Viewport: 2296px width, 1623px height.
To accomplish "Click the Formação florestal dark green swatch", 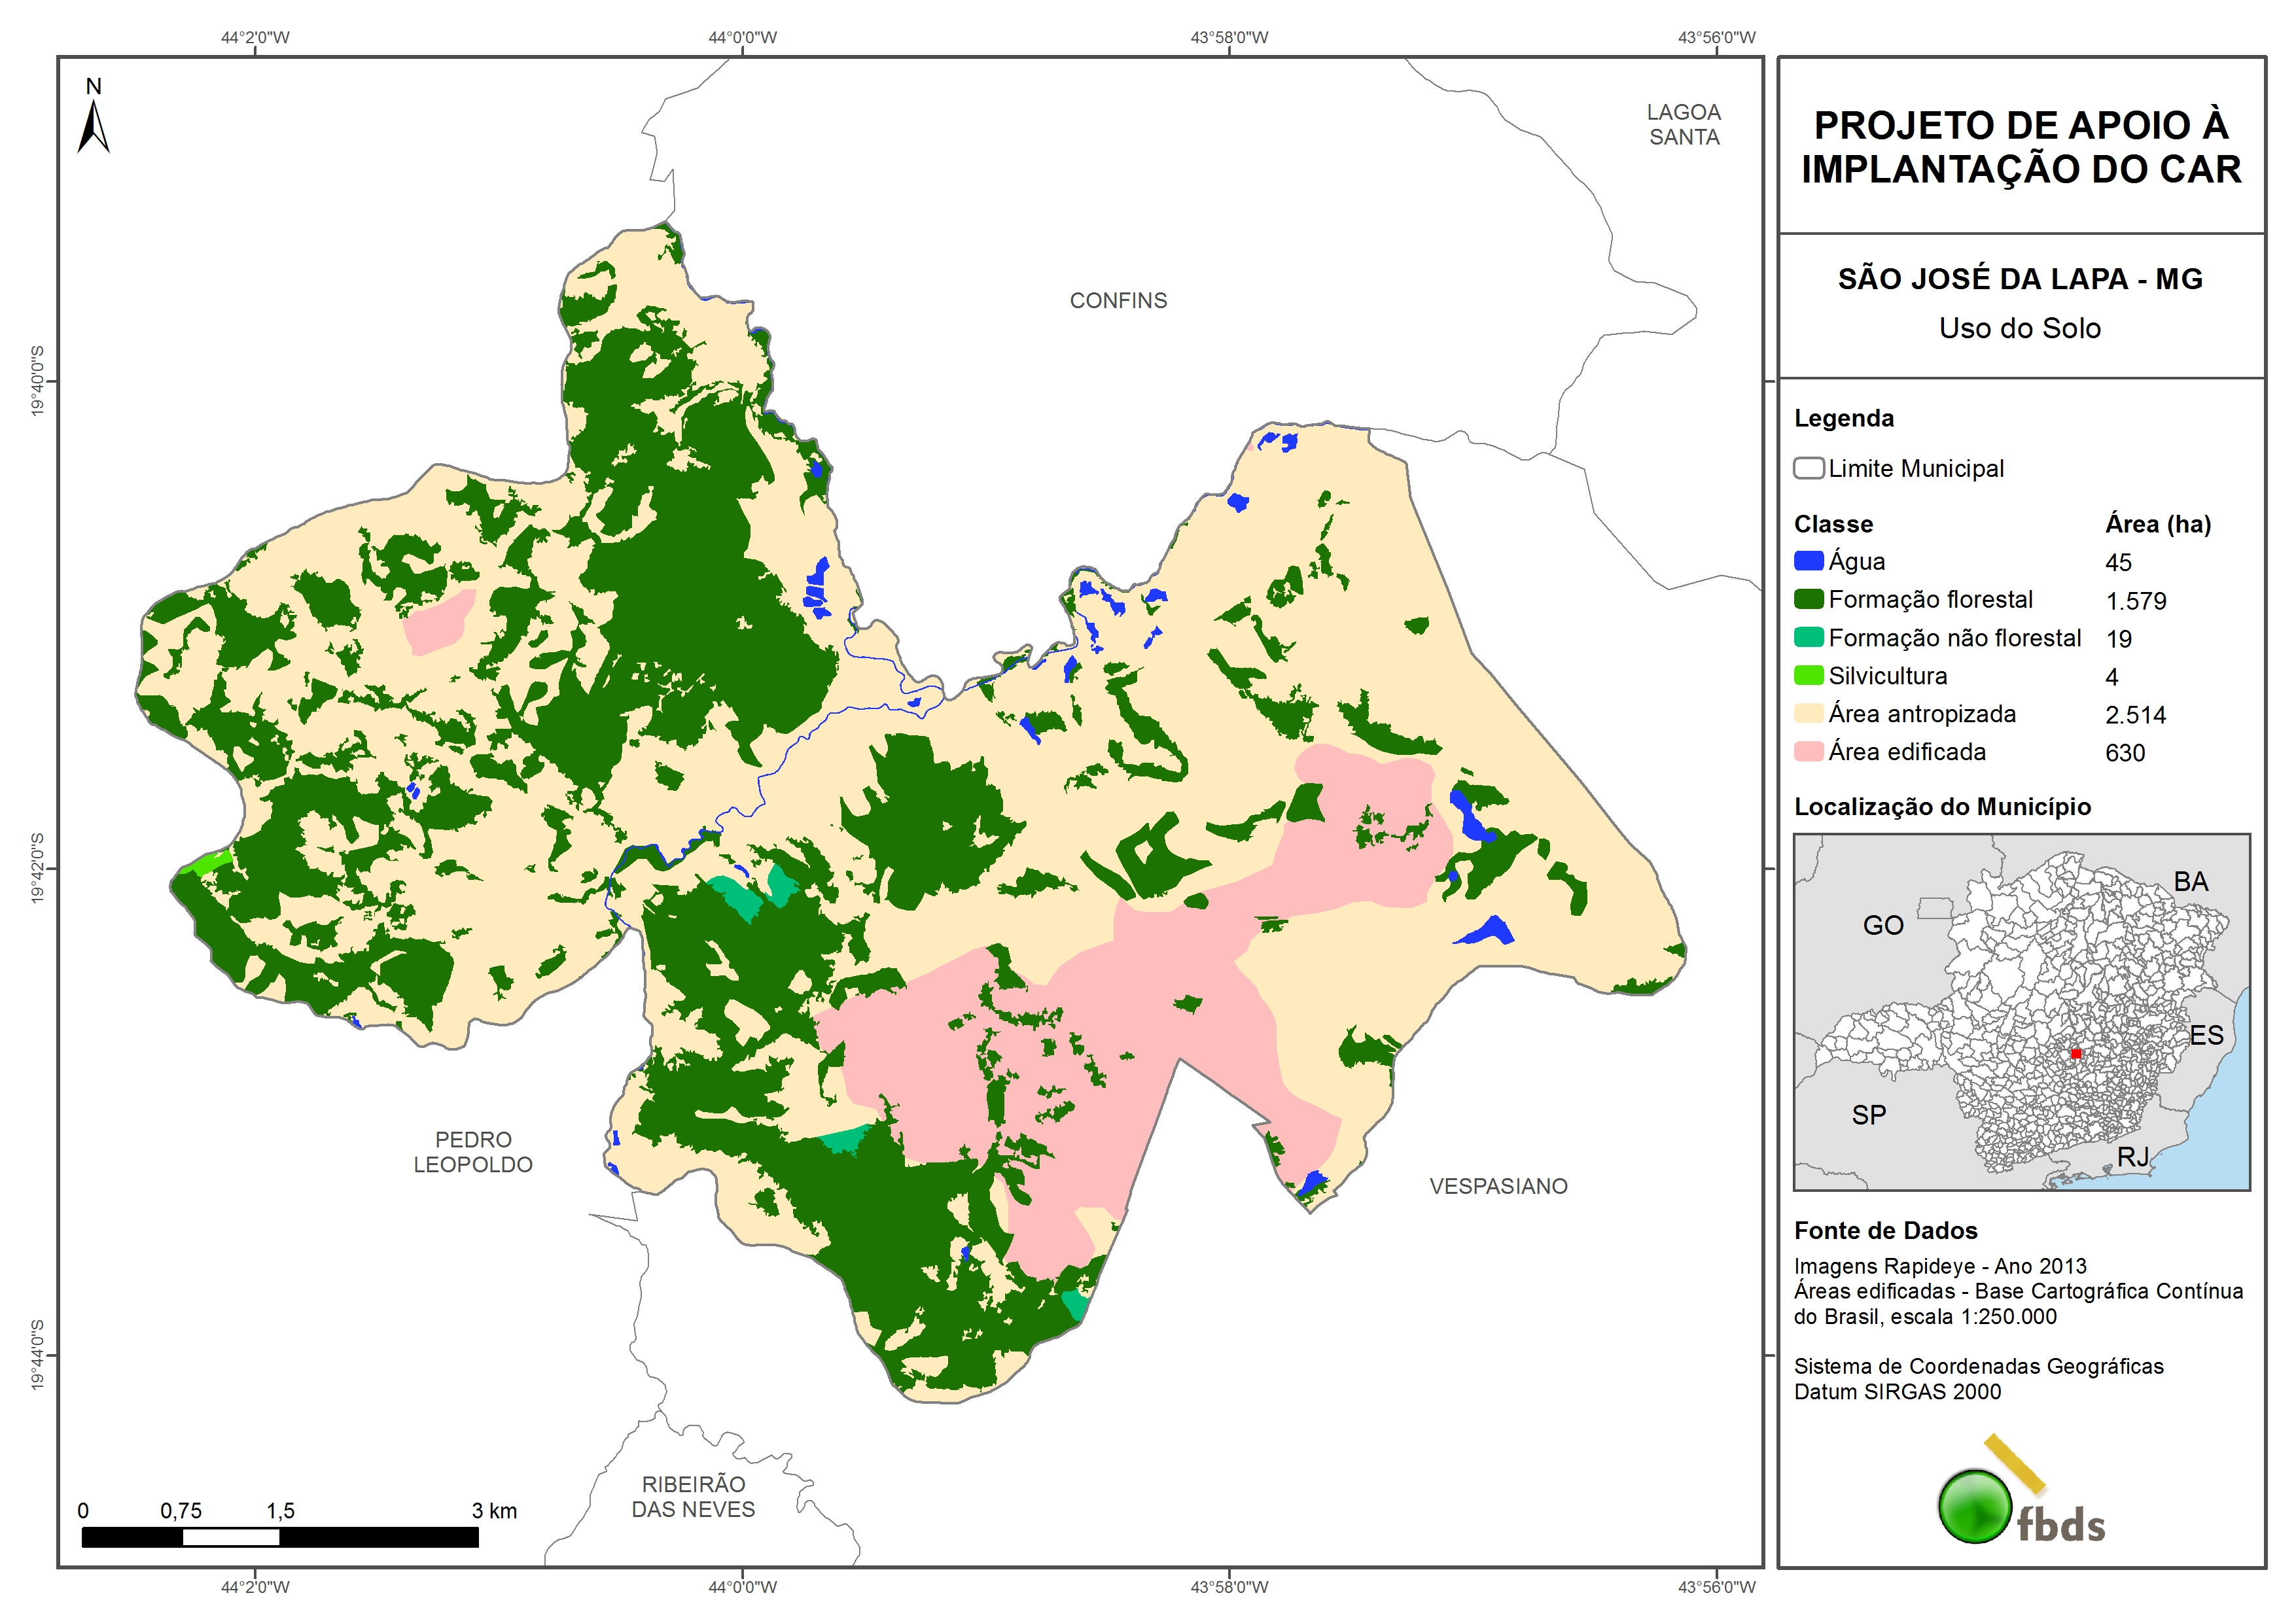I will click(x=1808, y=599).
